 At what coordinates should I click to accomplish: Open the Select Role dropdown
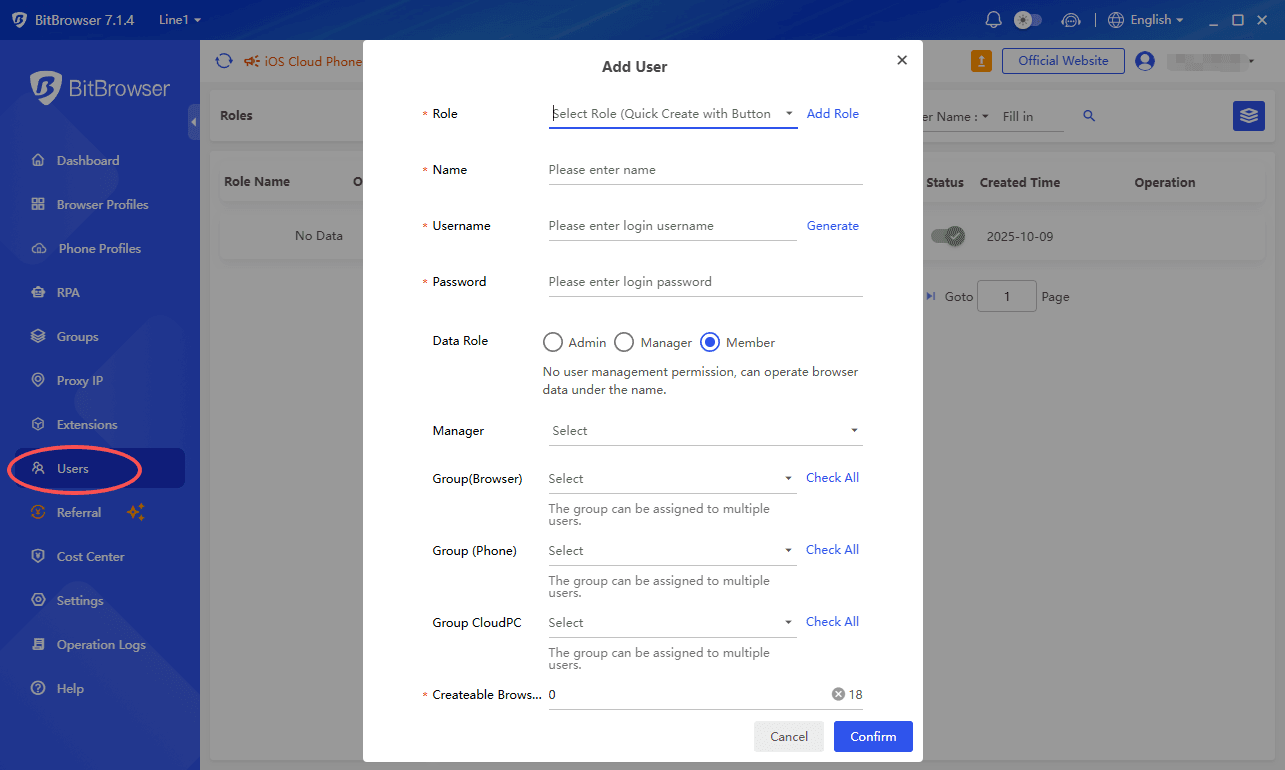[673, 114]
